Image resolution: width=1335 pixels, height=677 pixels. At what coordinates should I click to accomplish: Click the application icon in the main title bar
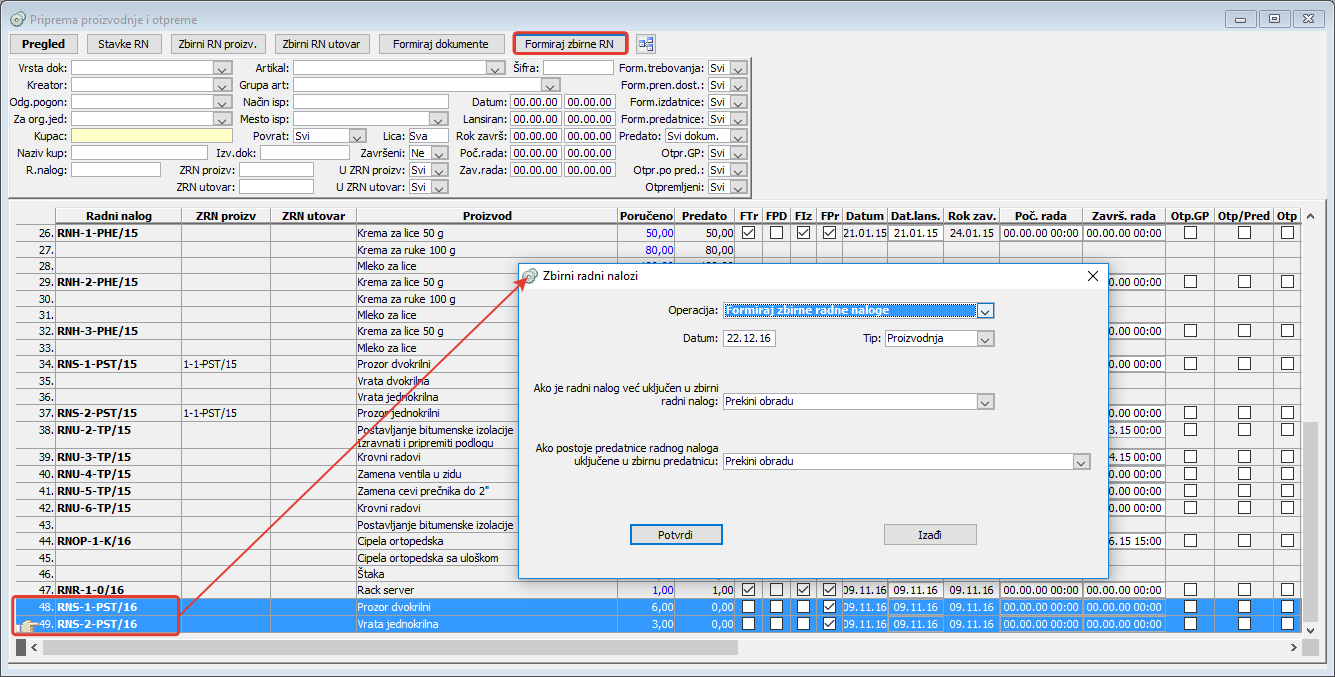[18, 19]
